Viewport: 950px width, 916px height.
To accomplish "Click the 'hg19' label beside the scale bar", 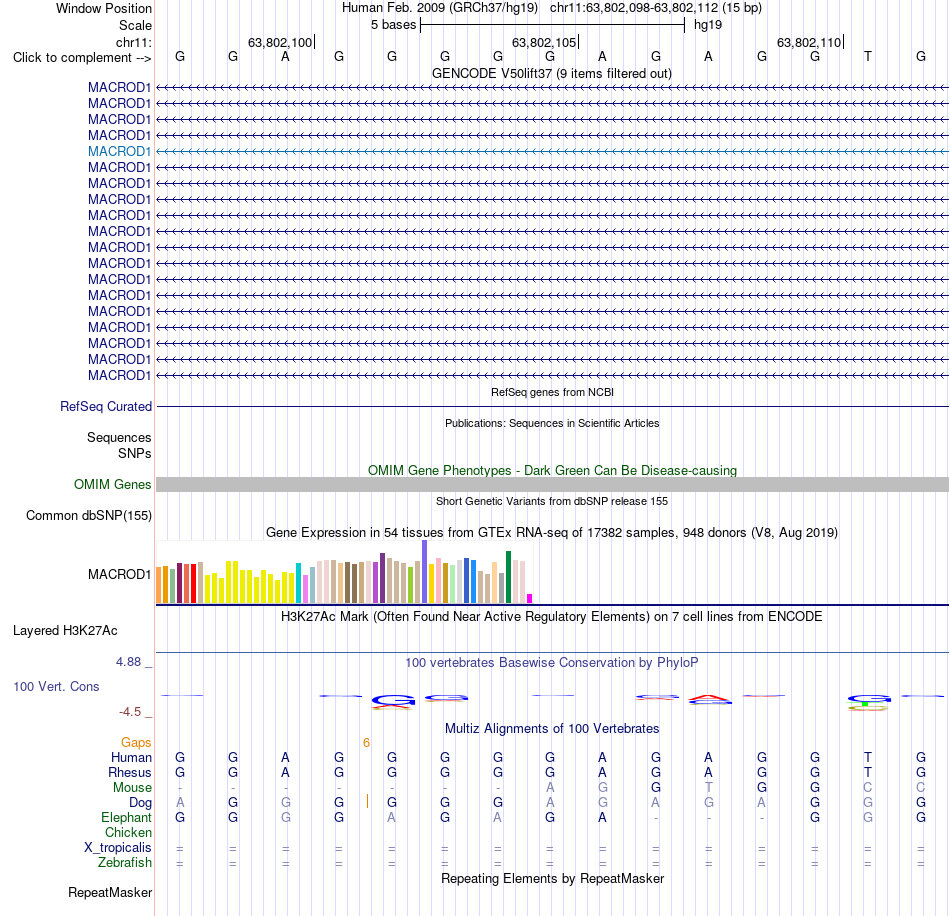I will click(708, 25).
